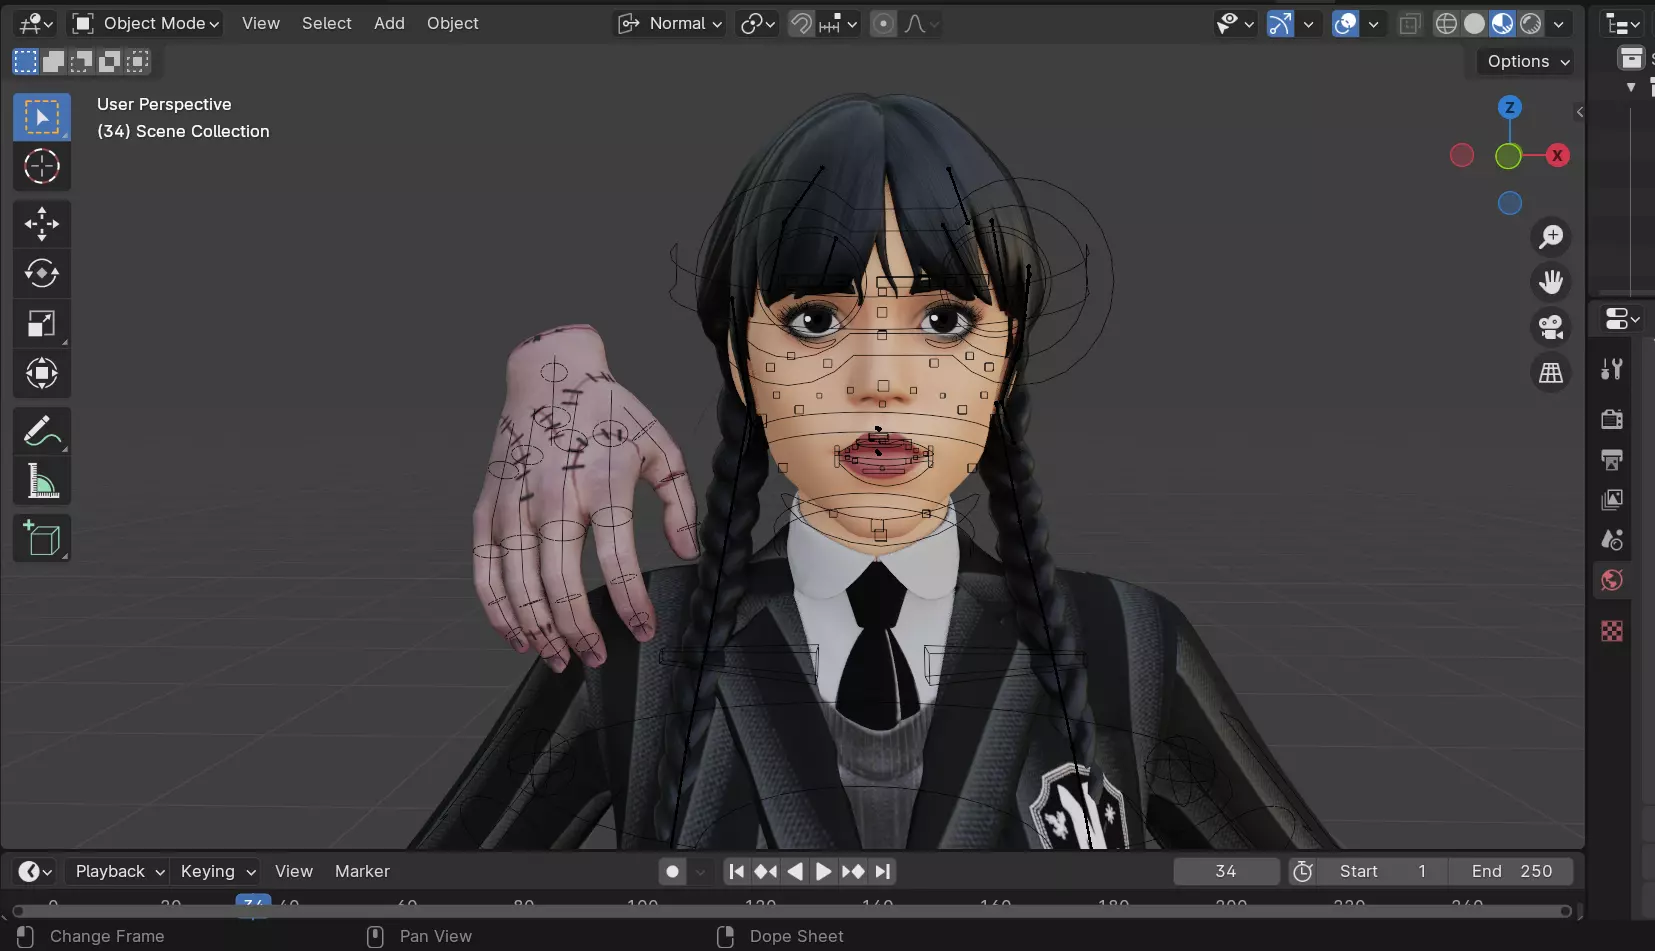Switch to wireframe viewport shading
This screenshot has width=1655, height=951.
pyautogui.click(x=1446, y=23)
